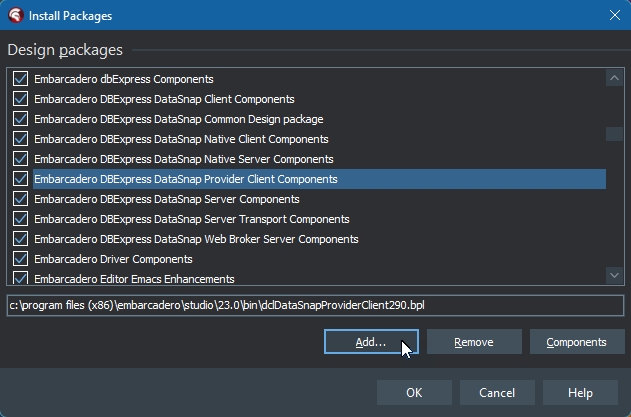Close the Install Packages dialog
Viewport: 631px width, 417px height.
tap(615, 15)
